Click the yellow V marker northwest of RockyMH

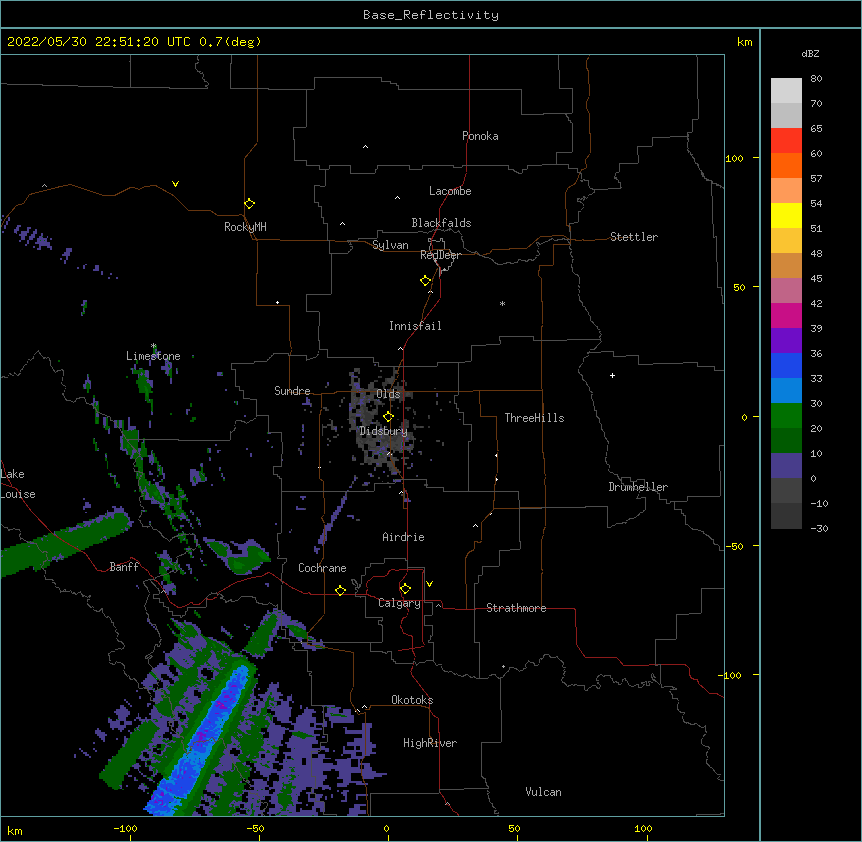(x=175, y=184)
